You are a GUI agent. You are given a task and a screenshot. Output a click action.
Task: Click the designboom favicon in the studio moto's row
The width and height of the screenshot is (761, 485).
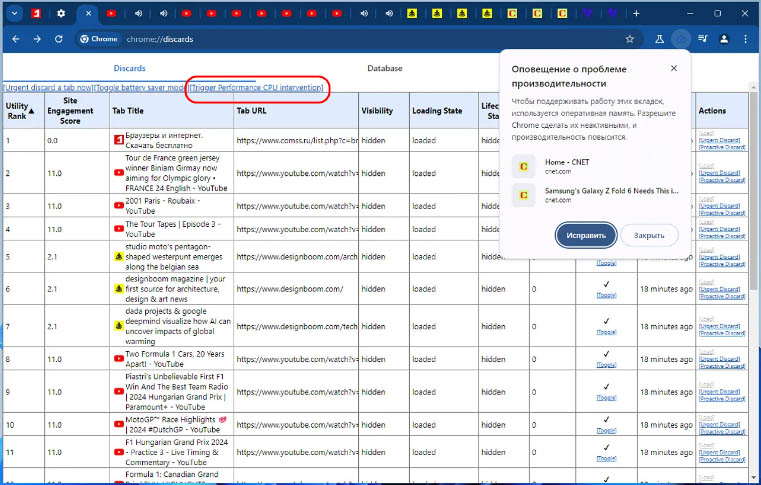(118, 256)
